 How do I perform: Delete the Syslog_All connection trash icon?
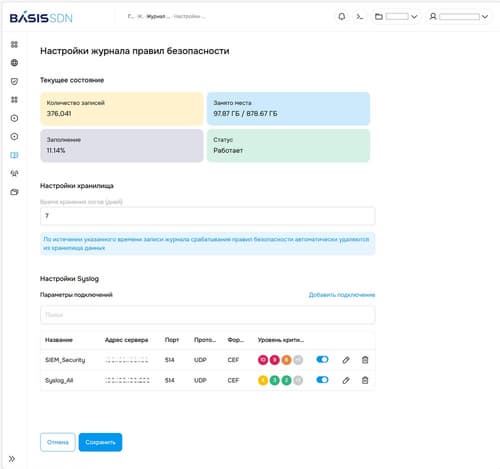tap(365, 380)
